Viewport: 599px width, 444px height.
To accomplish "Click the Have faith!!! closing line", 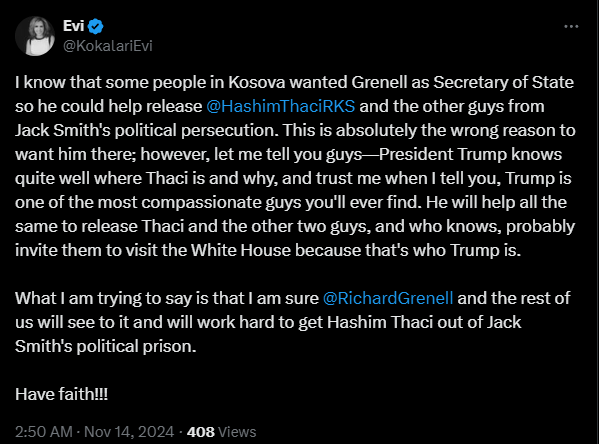I will [62, 394].
